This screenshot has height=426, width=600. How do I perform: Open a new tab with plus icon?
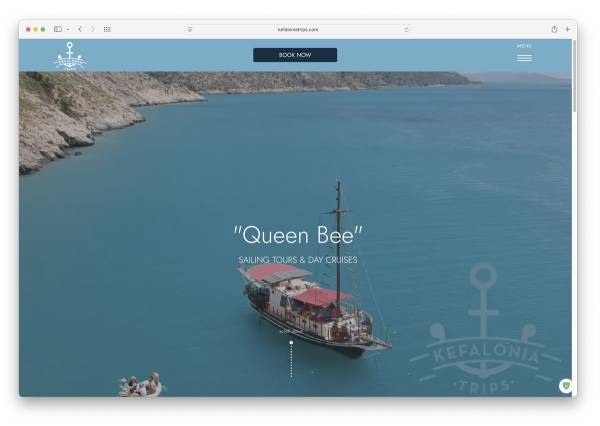(568, 29)
